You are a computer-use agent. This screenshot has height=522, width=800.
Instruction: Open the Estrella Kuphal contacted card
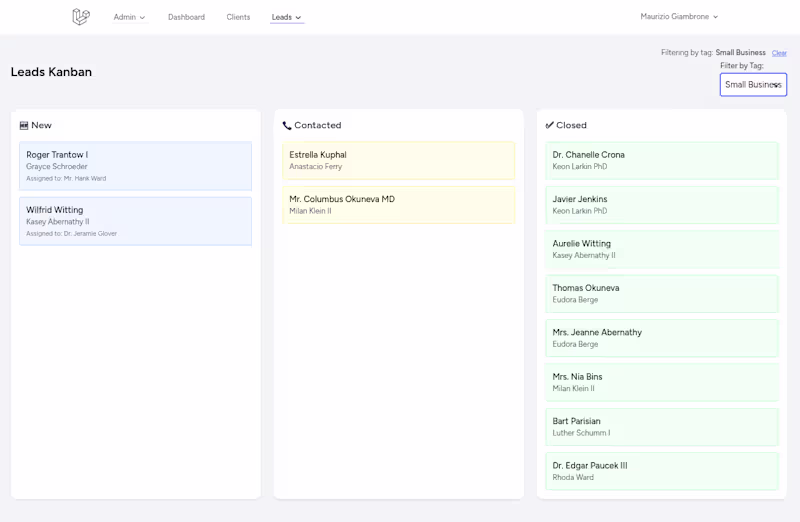click(398, 160)
